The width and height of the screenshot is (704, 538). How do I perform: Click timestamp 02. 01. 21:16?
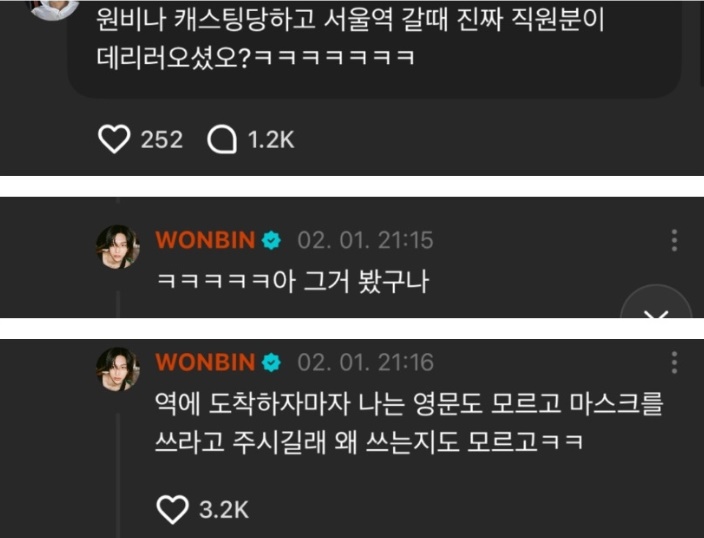(x=365, y=362)
